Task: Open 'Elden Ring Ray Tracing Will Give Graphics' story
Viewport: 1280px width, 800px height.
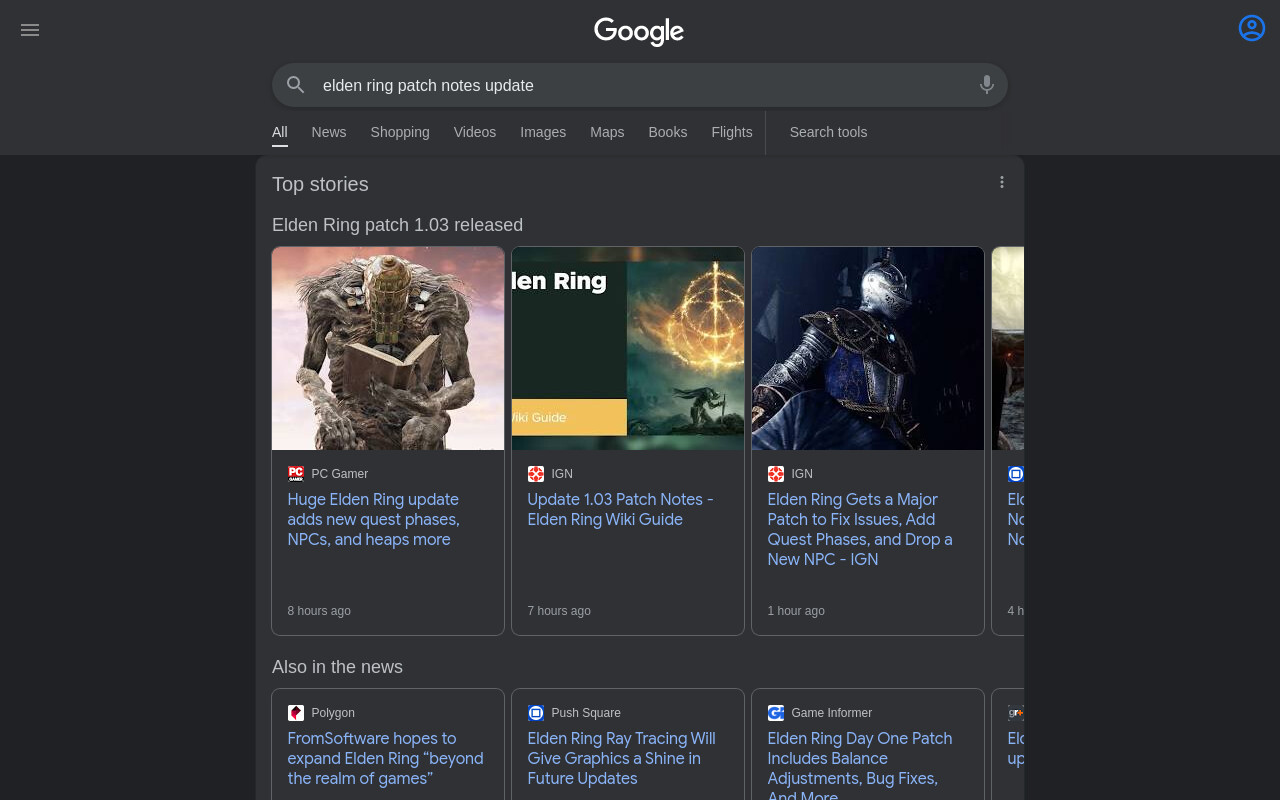Action: pyautogui.click(x=622, y=759)
